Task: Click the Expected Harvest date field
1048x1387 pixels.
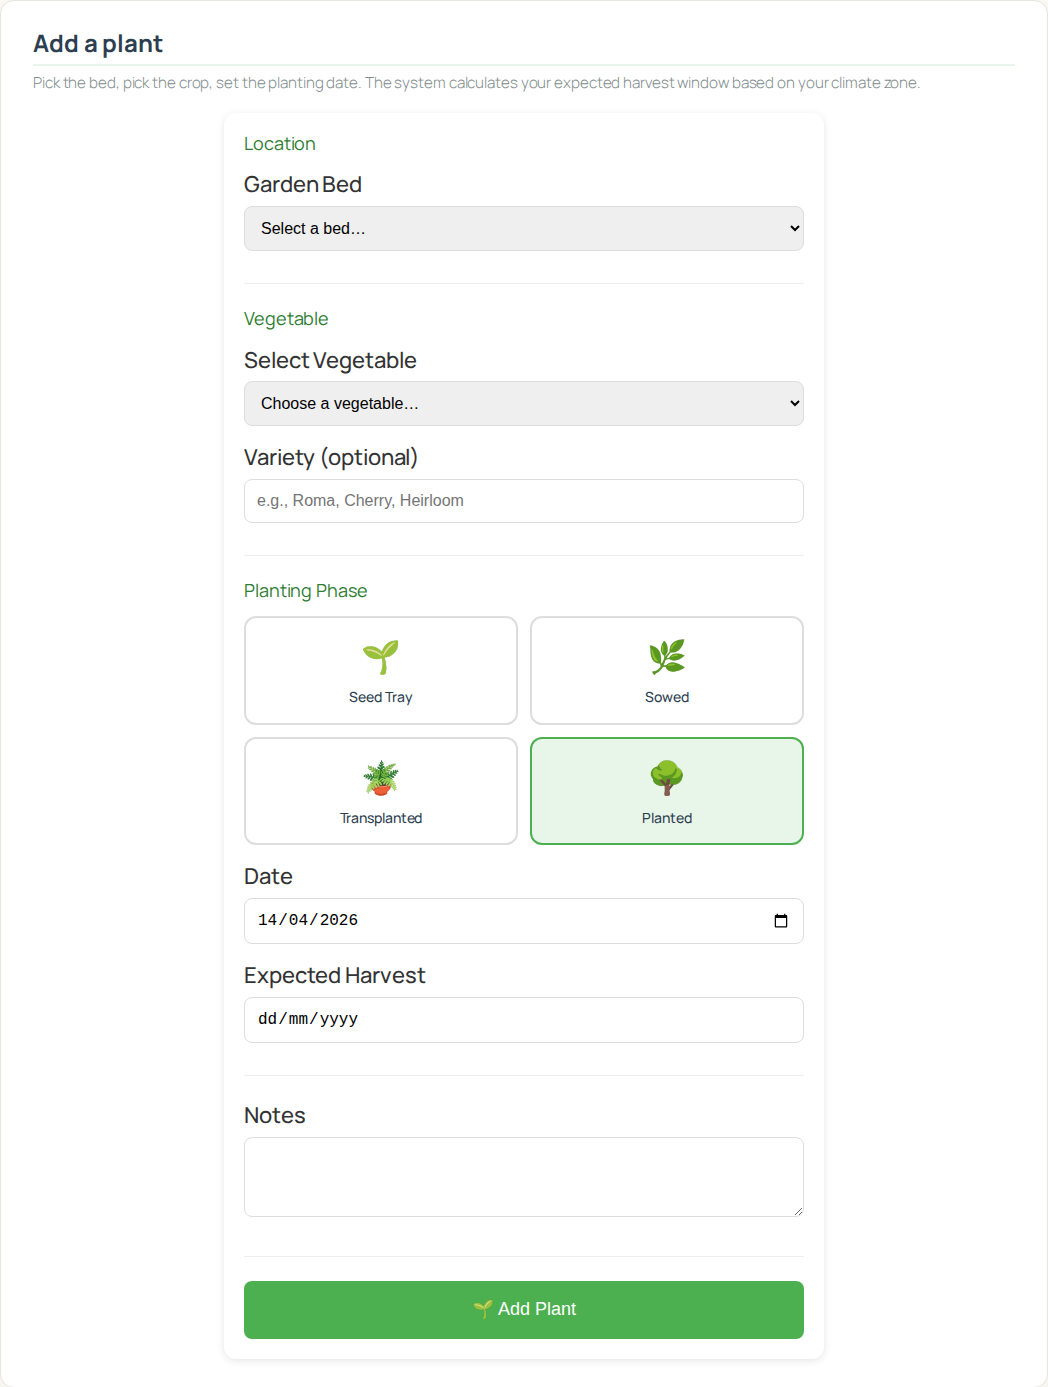Action: (523, 1019)
